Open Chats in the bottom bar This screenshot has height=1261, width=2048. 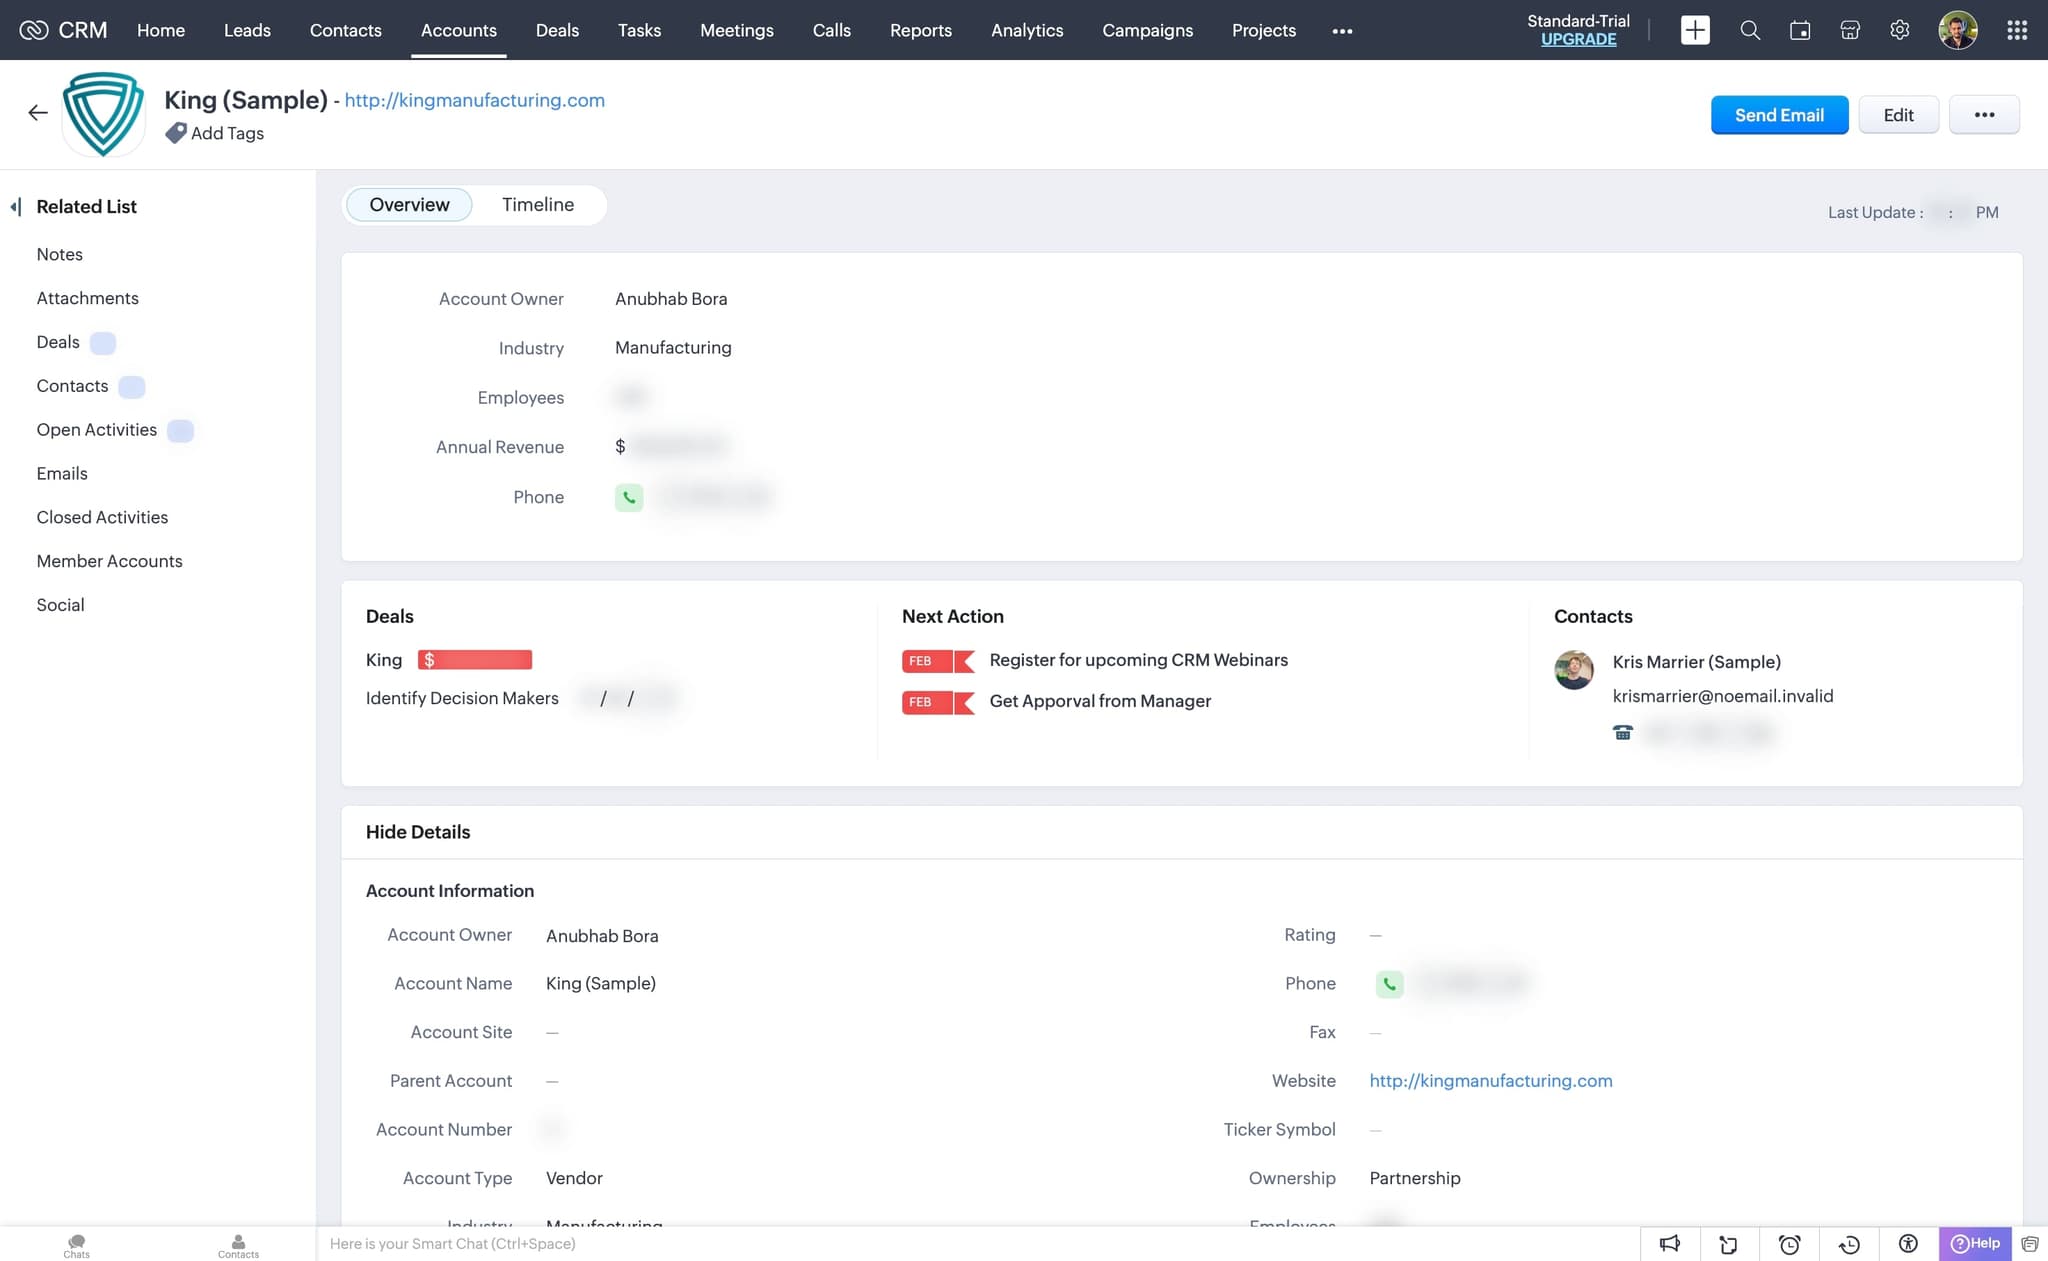(76, 1245)
